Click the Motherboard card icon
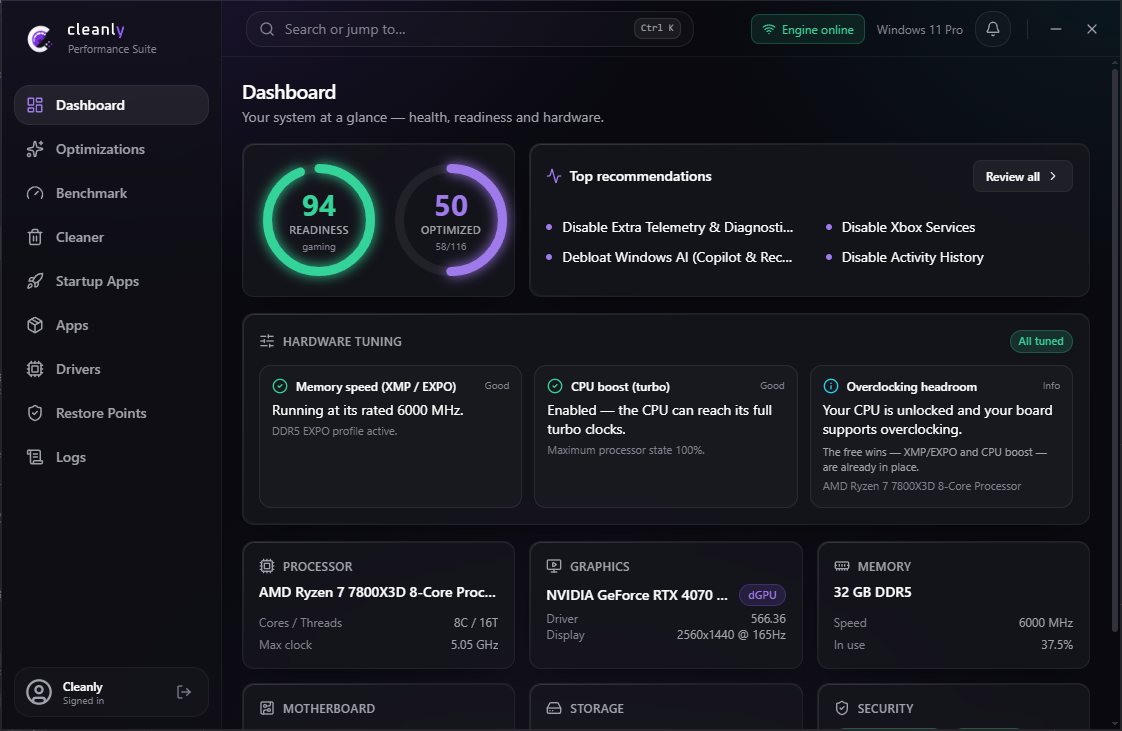This screenshot has height=731, width=1122. [267, 708]
